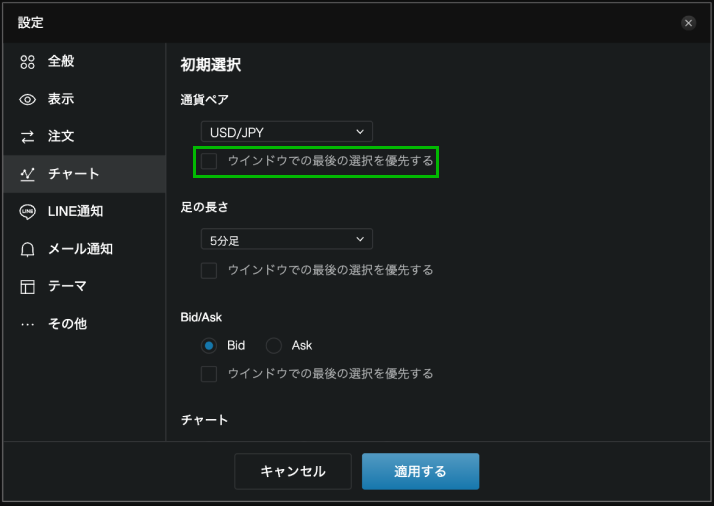Enable last-selection checkbox under Bid/Ask
The height and width of the screenshot is (506, 714).
209,374
